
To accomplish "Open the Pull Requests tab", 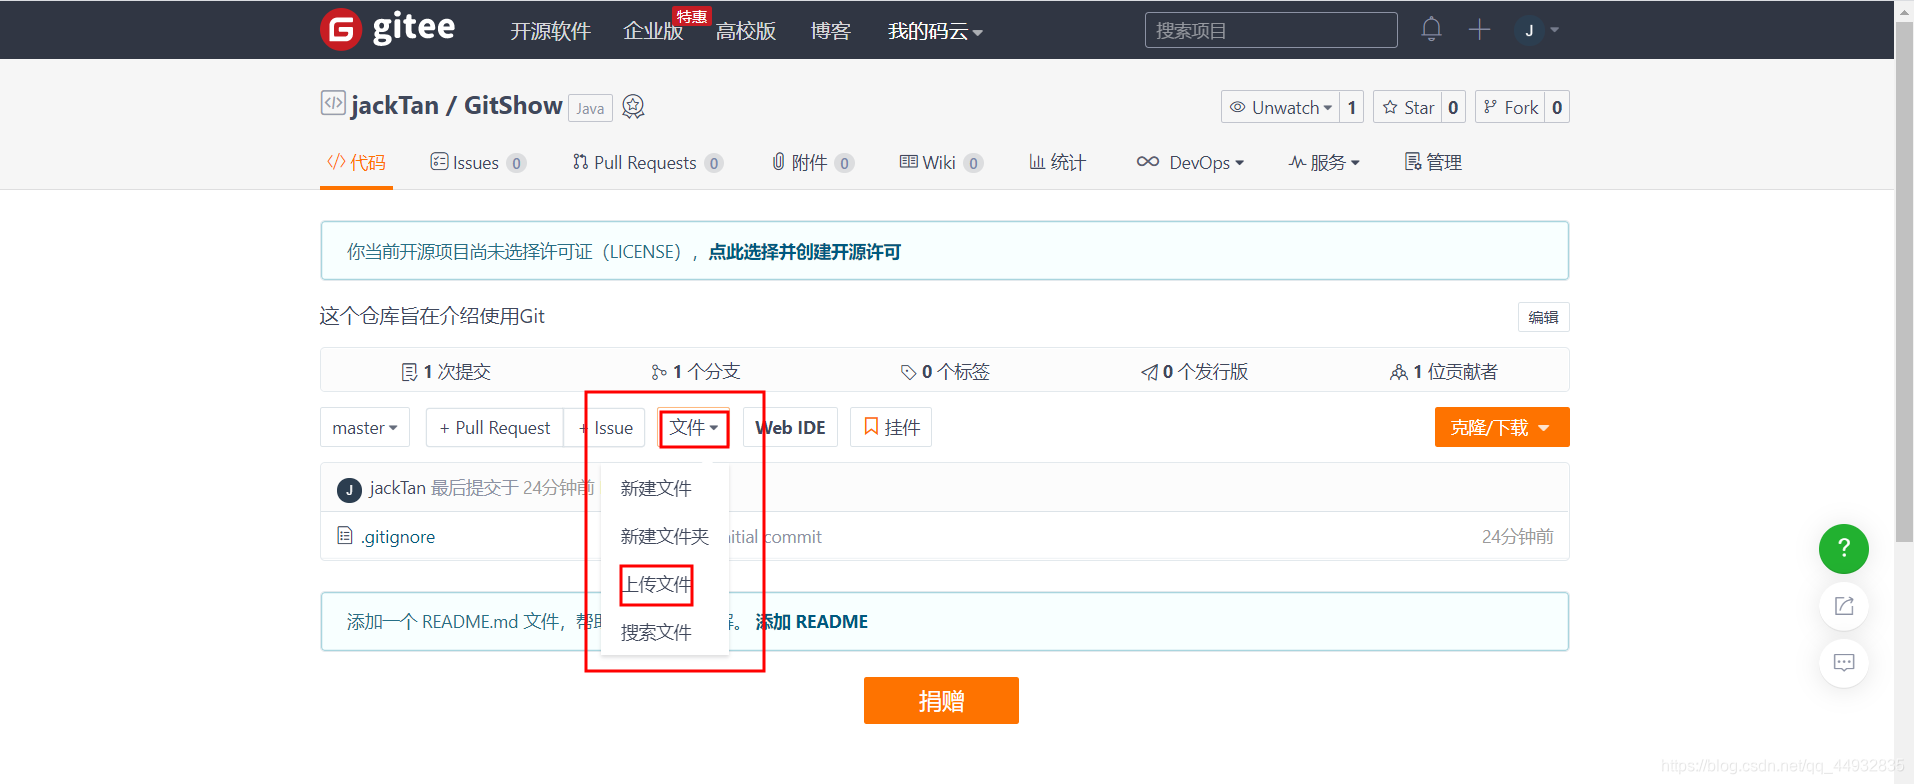I will pyautogui.click(x=647, y=162).
